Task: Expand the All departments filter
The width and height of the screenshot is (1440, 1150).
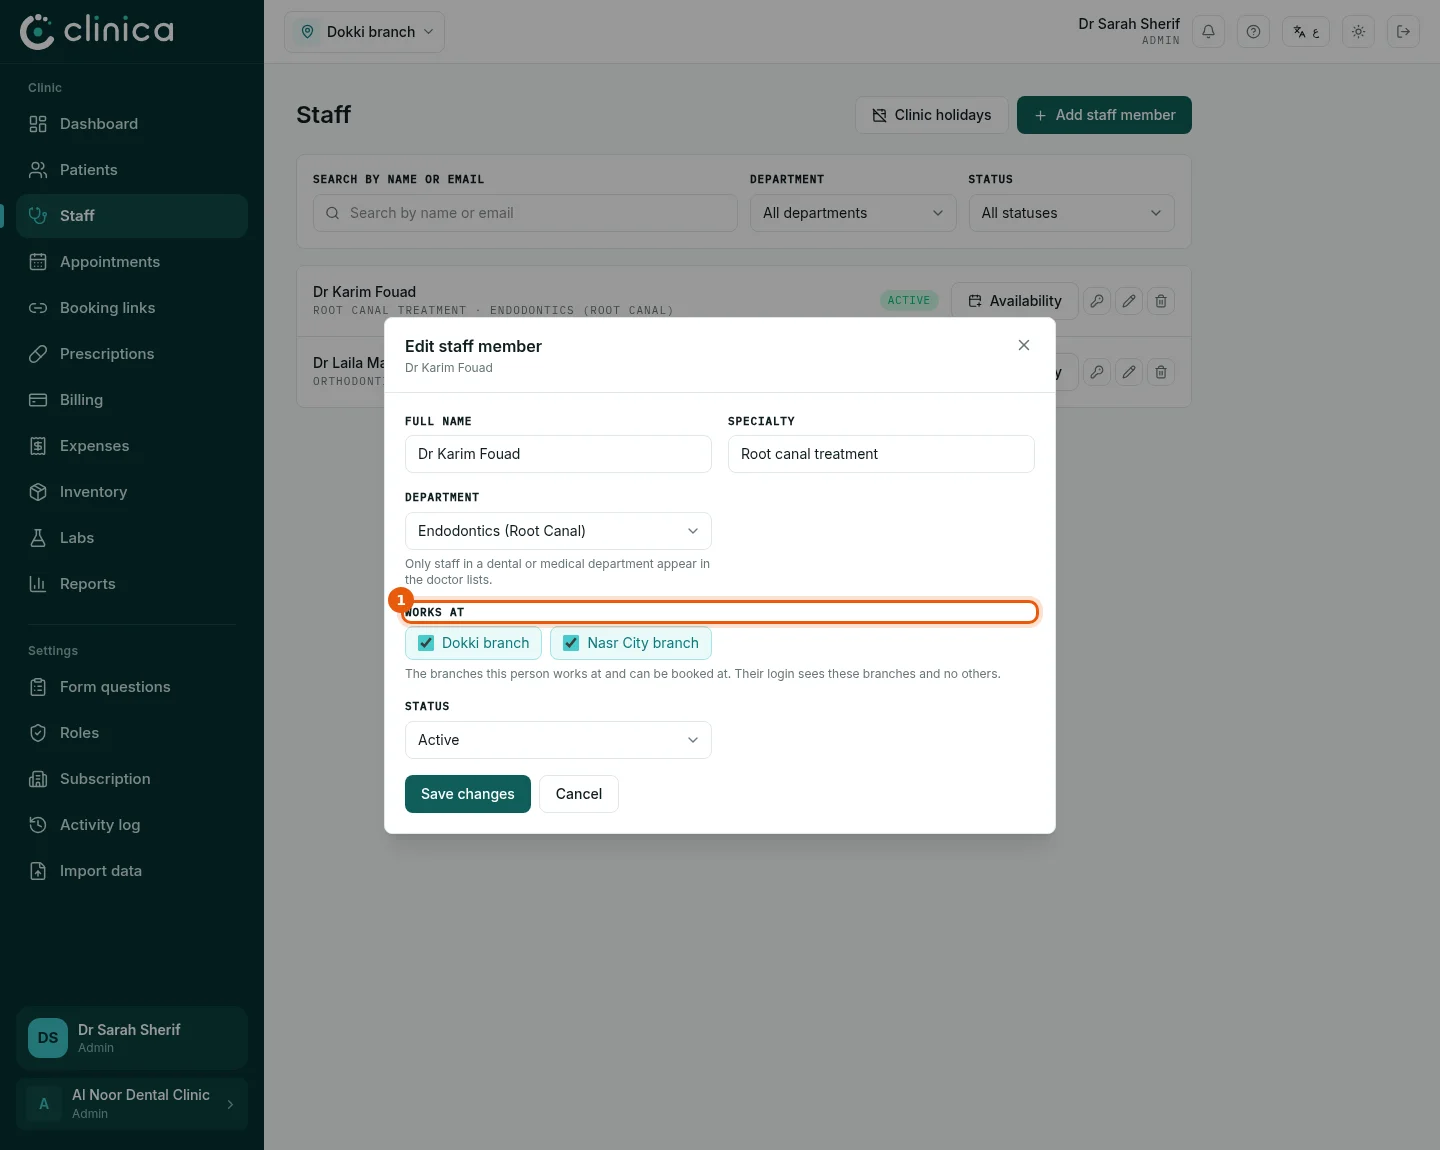Action: pos(853,213)
